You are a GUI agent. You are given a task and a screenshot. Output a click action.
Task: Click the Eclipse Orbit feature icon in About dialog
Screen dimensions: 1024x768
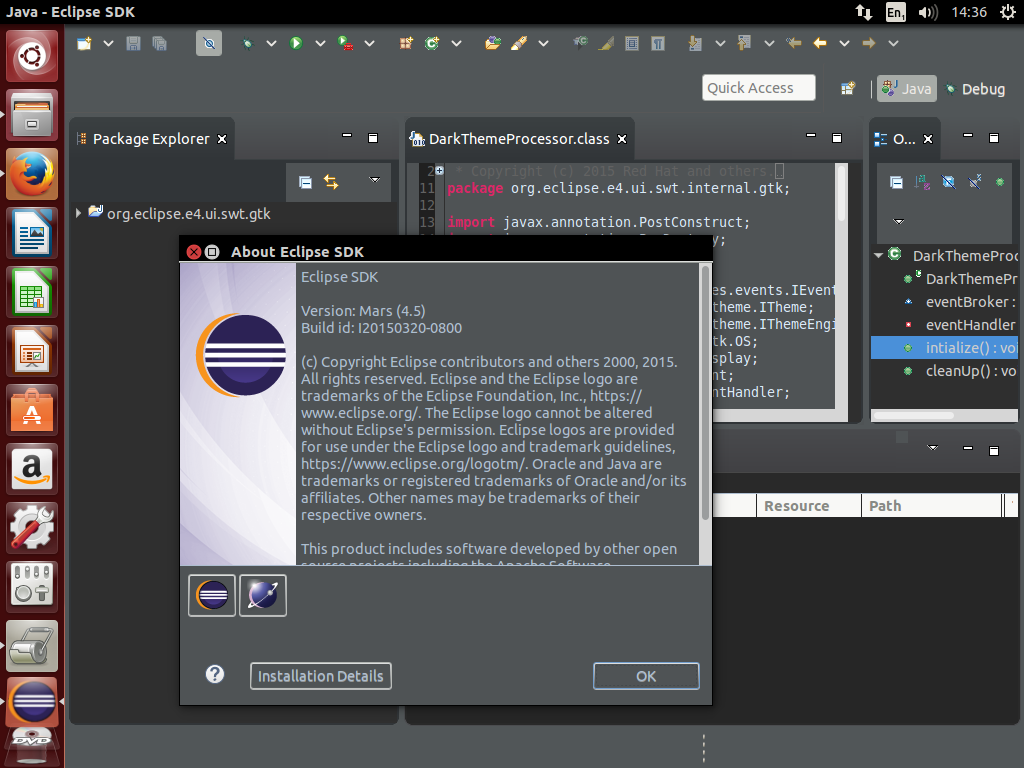coord(263,596)
